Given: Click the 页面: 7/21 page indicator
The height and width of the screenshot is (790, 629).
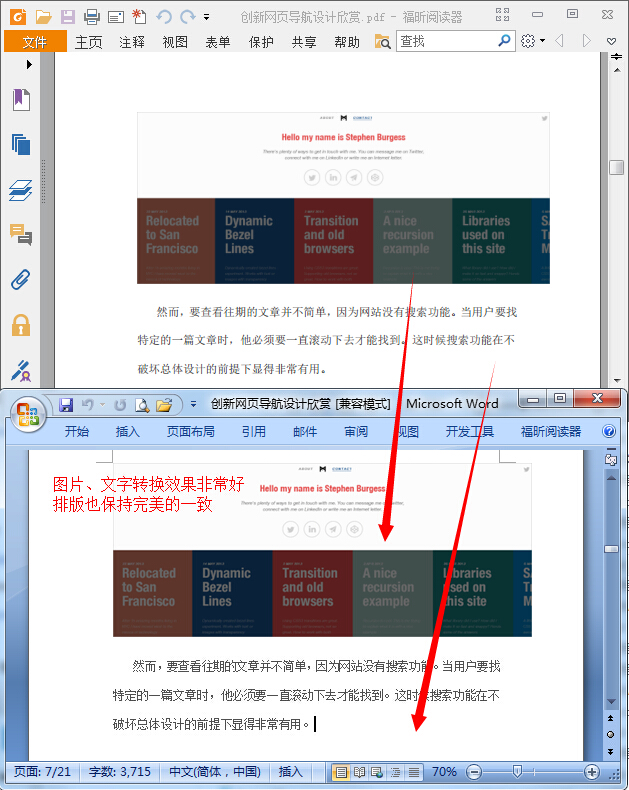Looking at the screenshot, I should 42,772.
